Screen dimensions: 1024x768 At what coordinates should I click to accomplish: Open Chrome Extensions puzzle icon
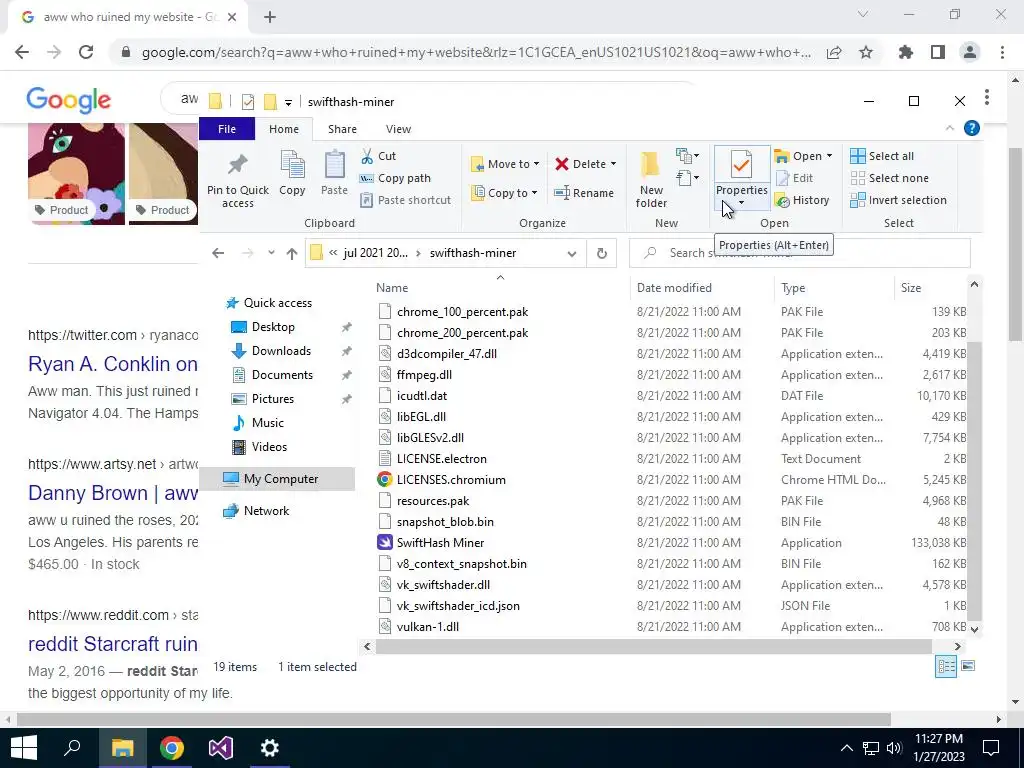(906, 52)
